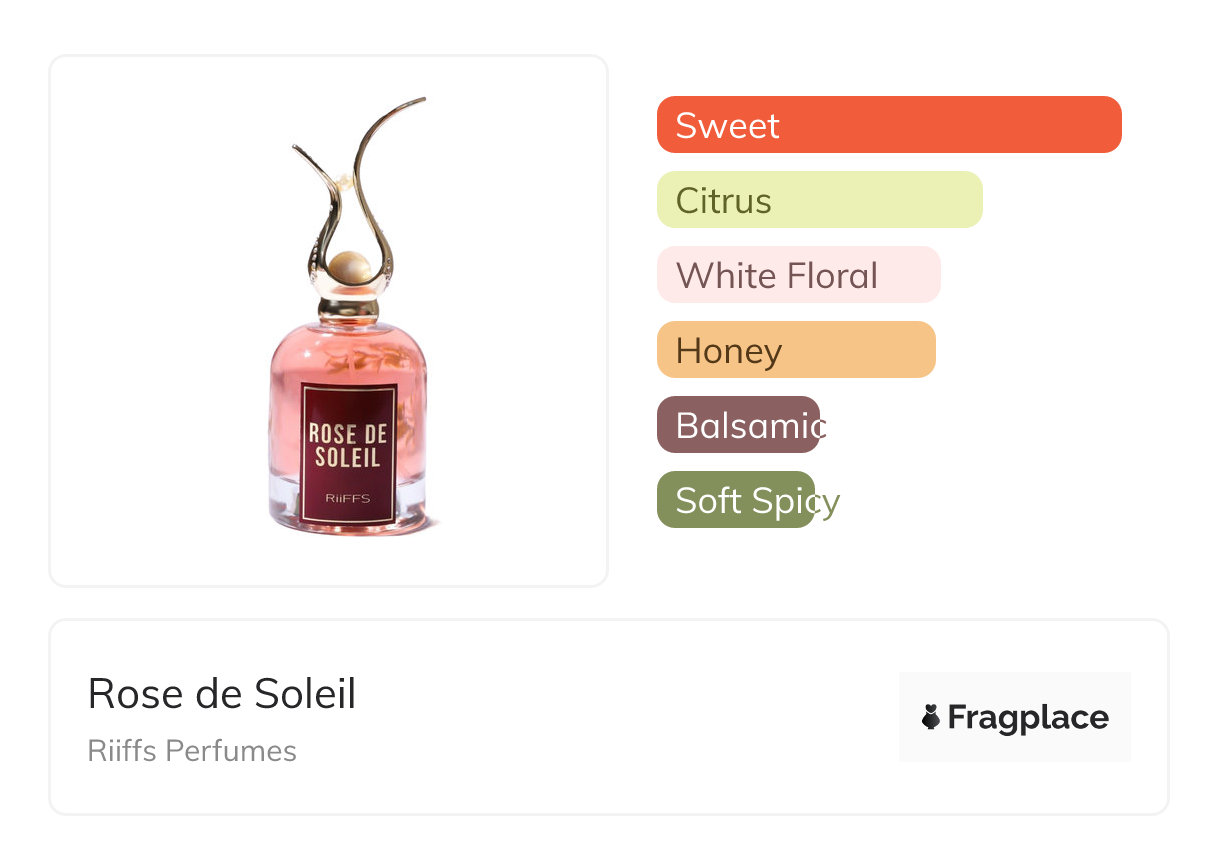Screen dimensions: 1218x864
Task: Click the 'Honey' text label
Action: (x=728, y=351)
